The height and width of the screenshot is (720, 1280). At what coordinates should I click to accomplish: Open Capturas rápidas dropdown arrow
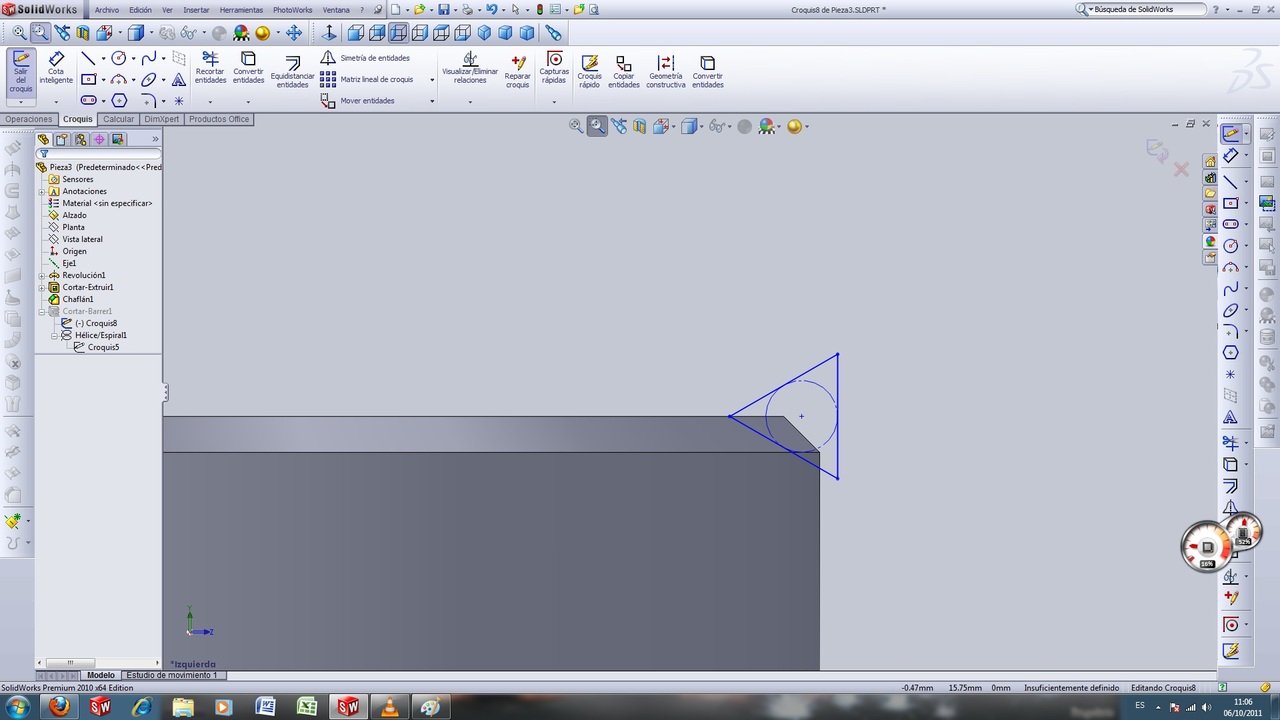[x=554, y=101]
